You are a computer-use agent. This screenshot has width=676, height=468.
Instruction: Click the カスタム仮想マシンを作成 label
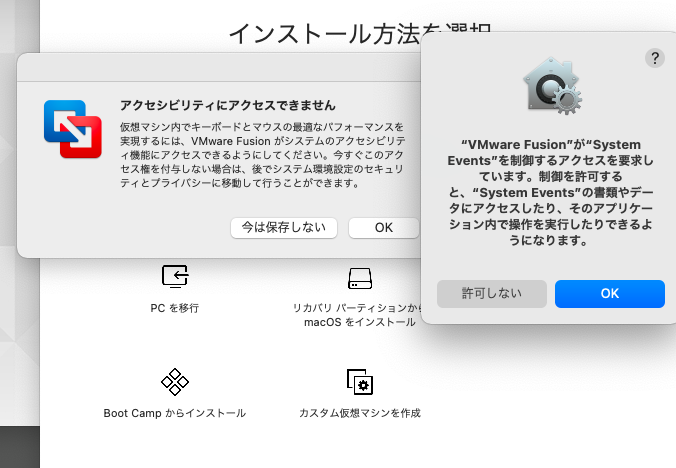(x=360, y=413)
